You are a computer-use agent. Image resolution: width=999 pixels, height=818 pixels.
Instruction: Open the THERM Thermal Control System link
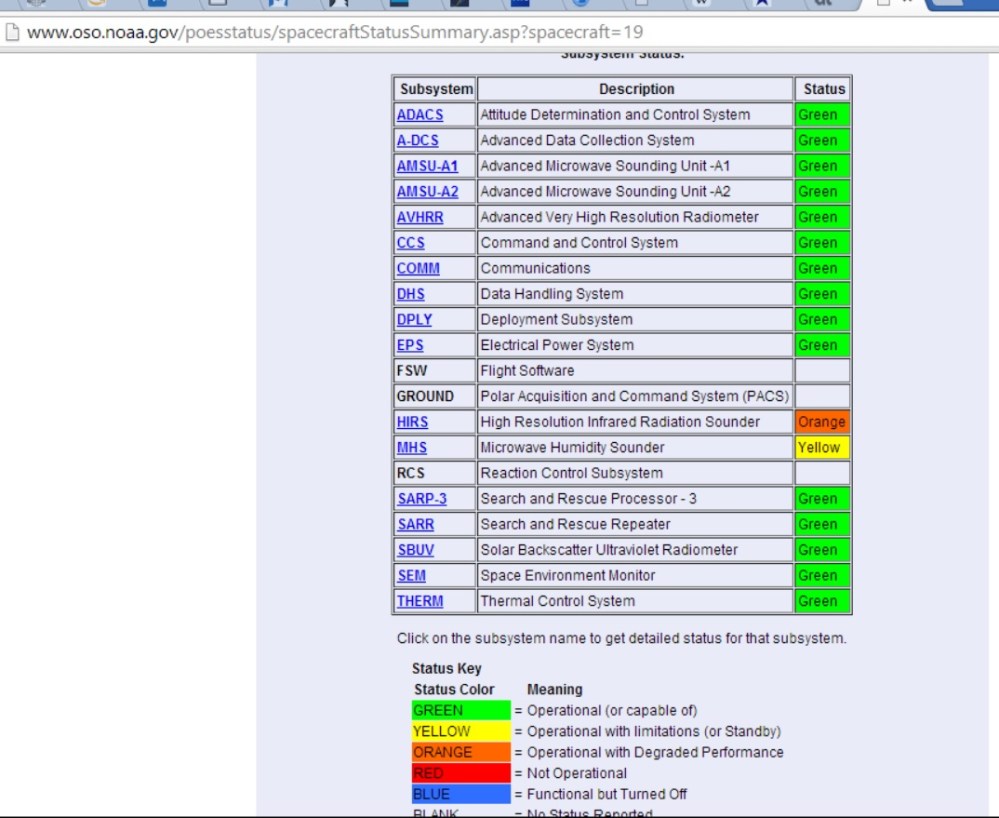tap(417, 601)
